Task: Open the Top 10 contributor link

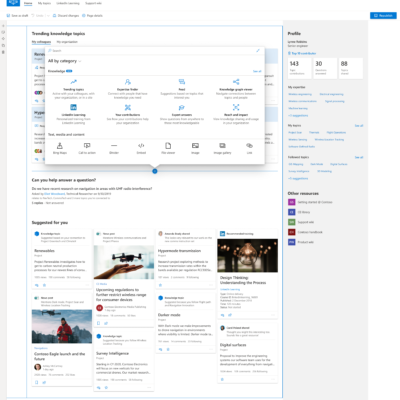Action: tap(302, 53)
